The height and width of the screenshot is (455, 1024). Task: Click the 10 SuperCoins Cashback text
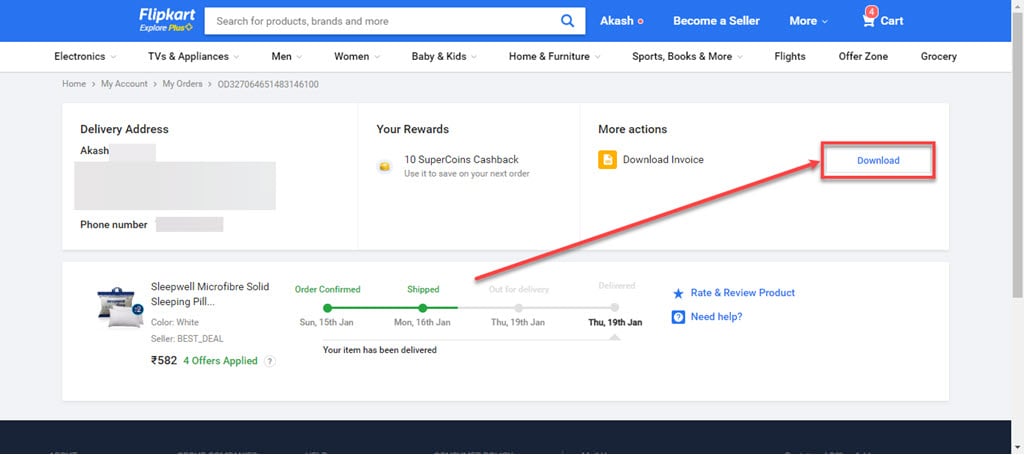pyautogui.click(x=461, y=160)
